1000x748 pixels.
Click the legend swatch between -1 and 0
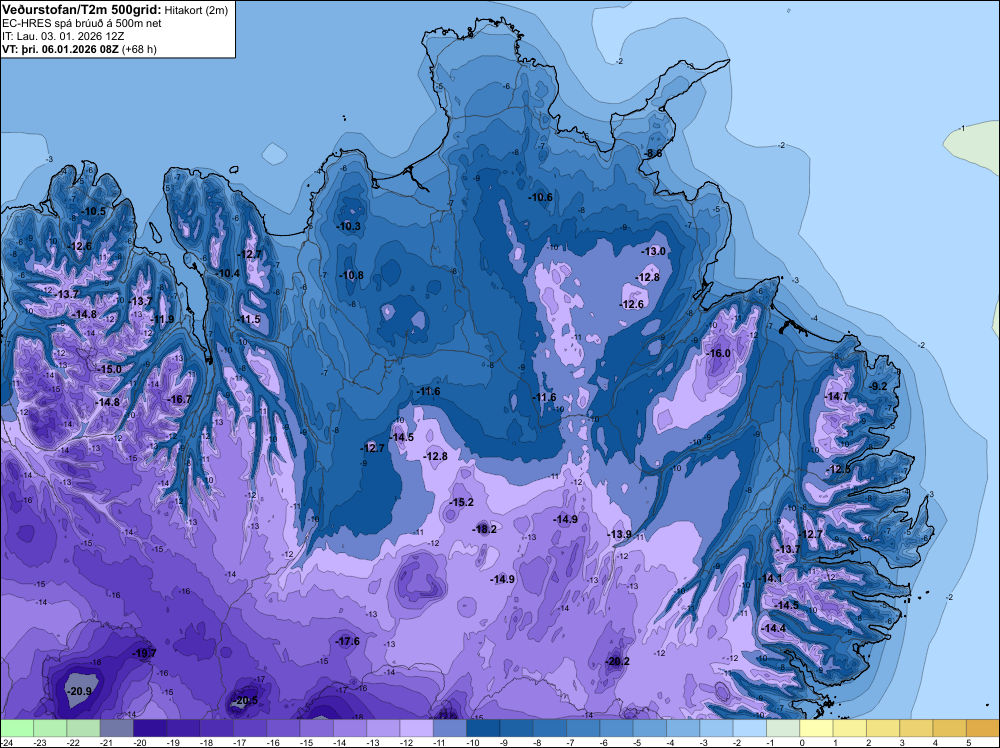click(x=783, y=728)
